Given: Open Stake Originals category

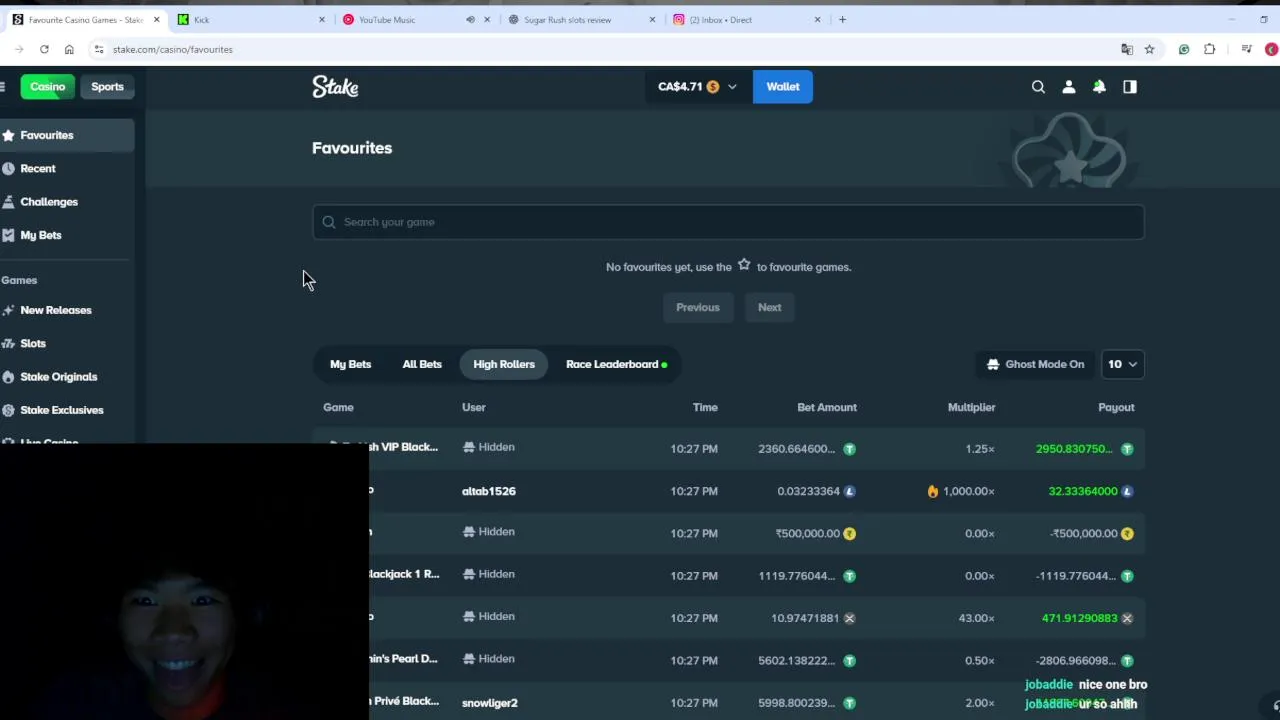Looking at the screenshot, I should coord(59,377).
